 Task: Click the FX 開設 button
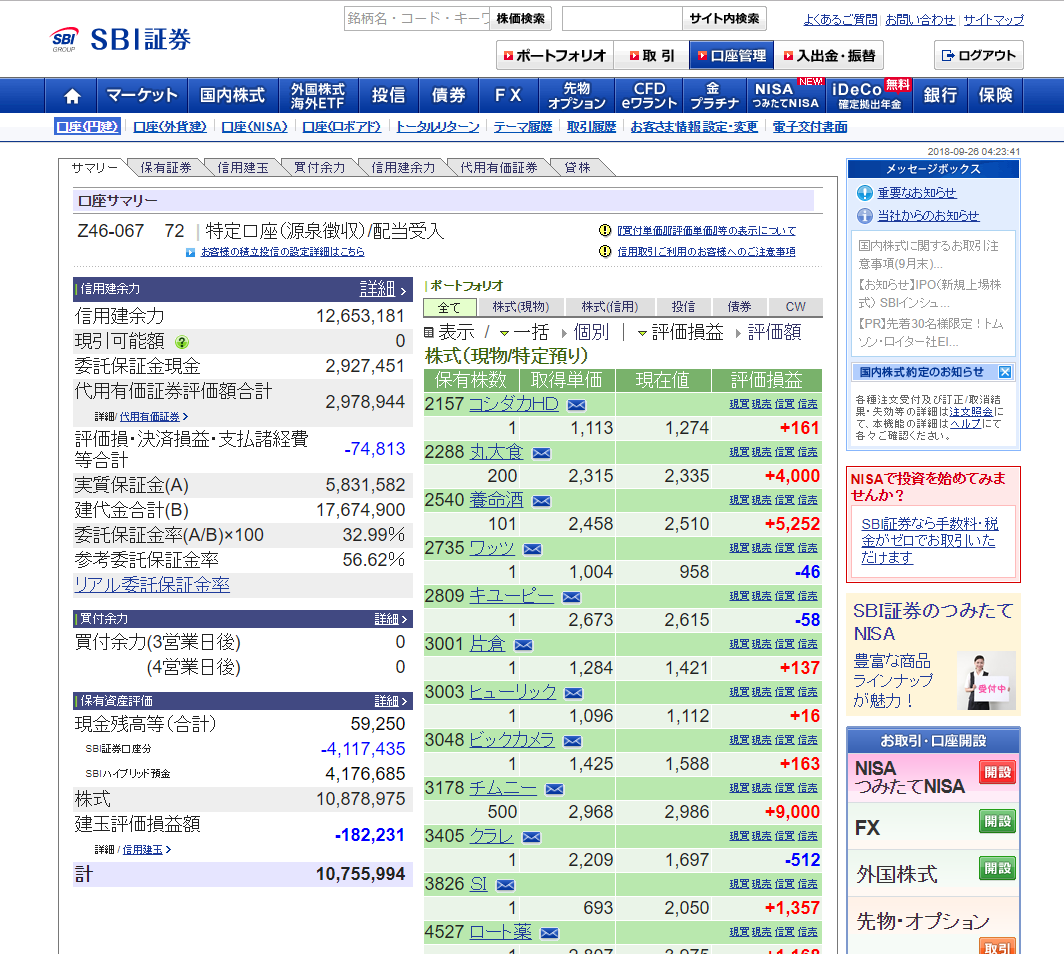coord(998,821)
